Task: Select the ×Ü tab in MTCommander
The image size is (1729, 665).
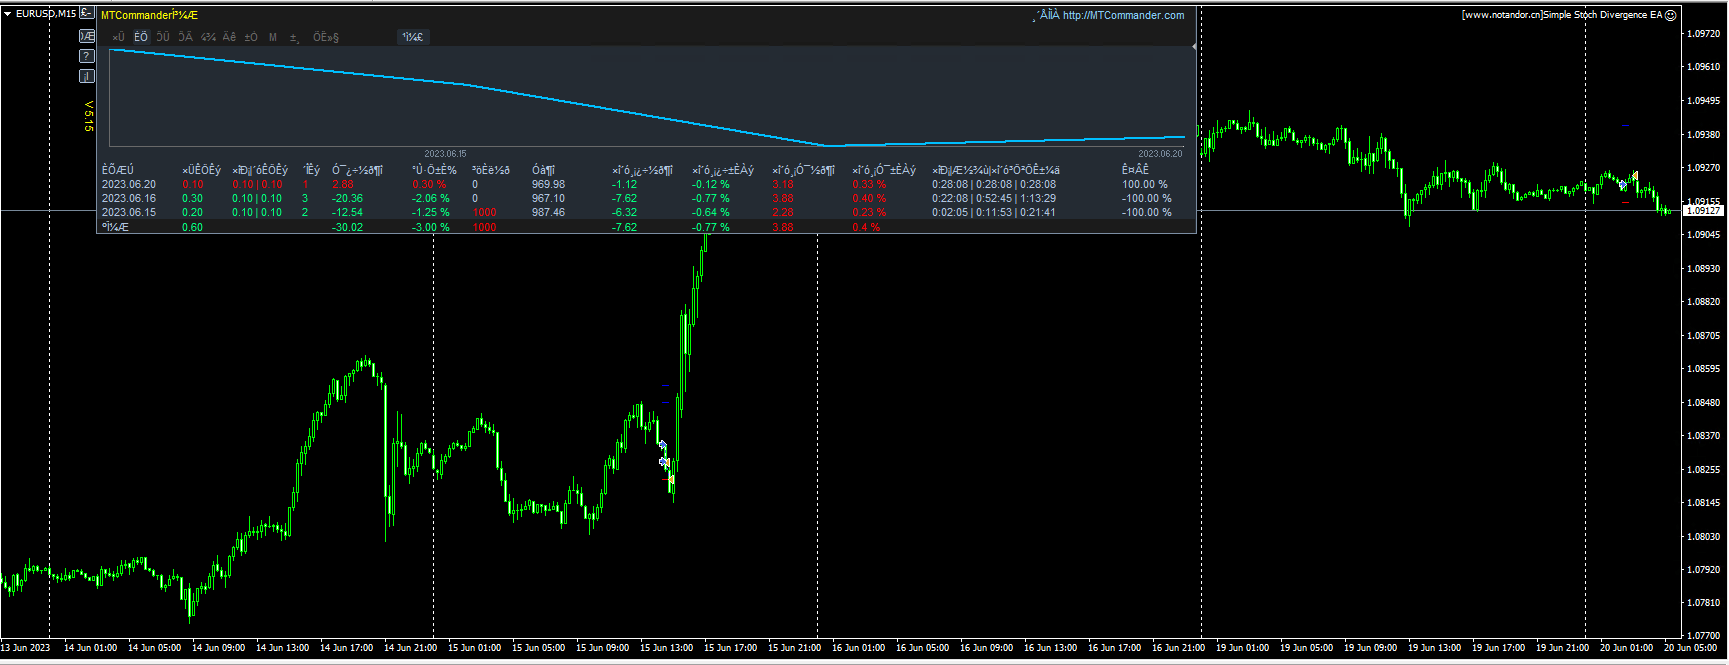Action: (118, 37)
